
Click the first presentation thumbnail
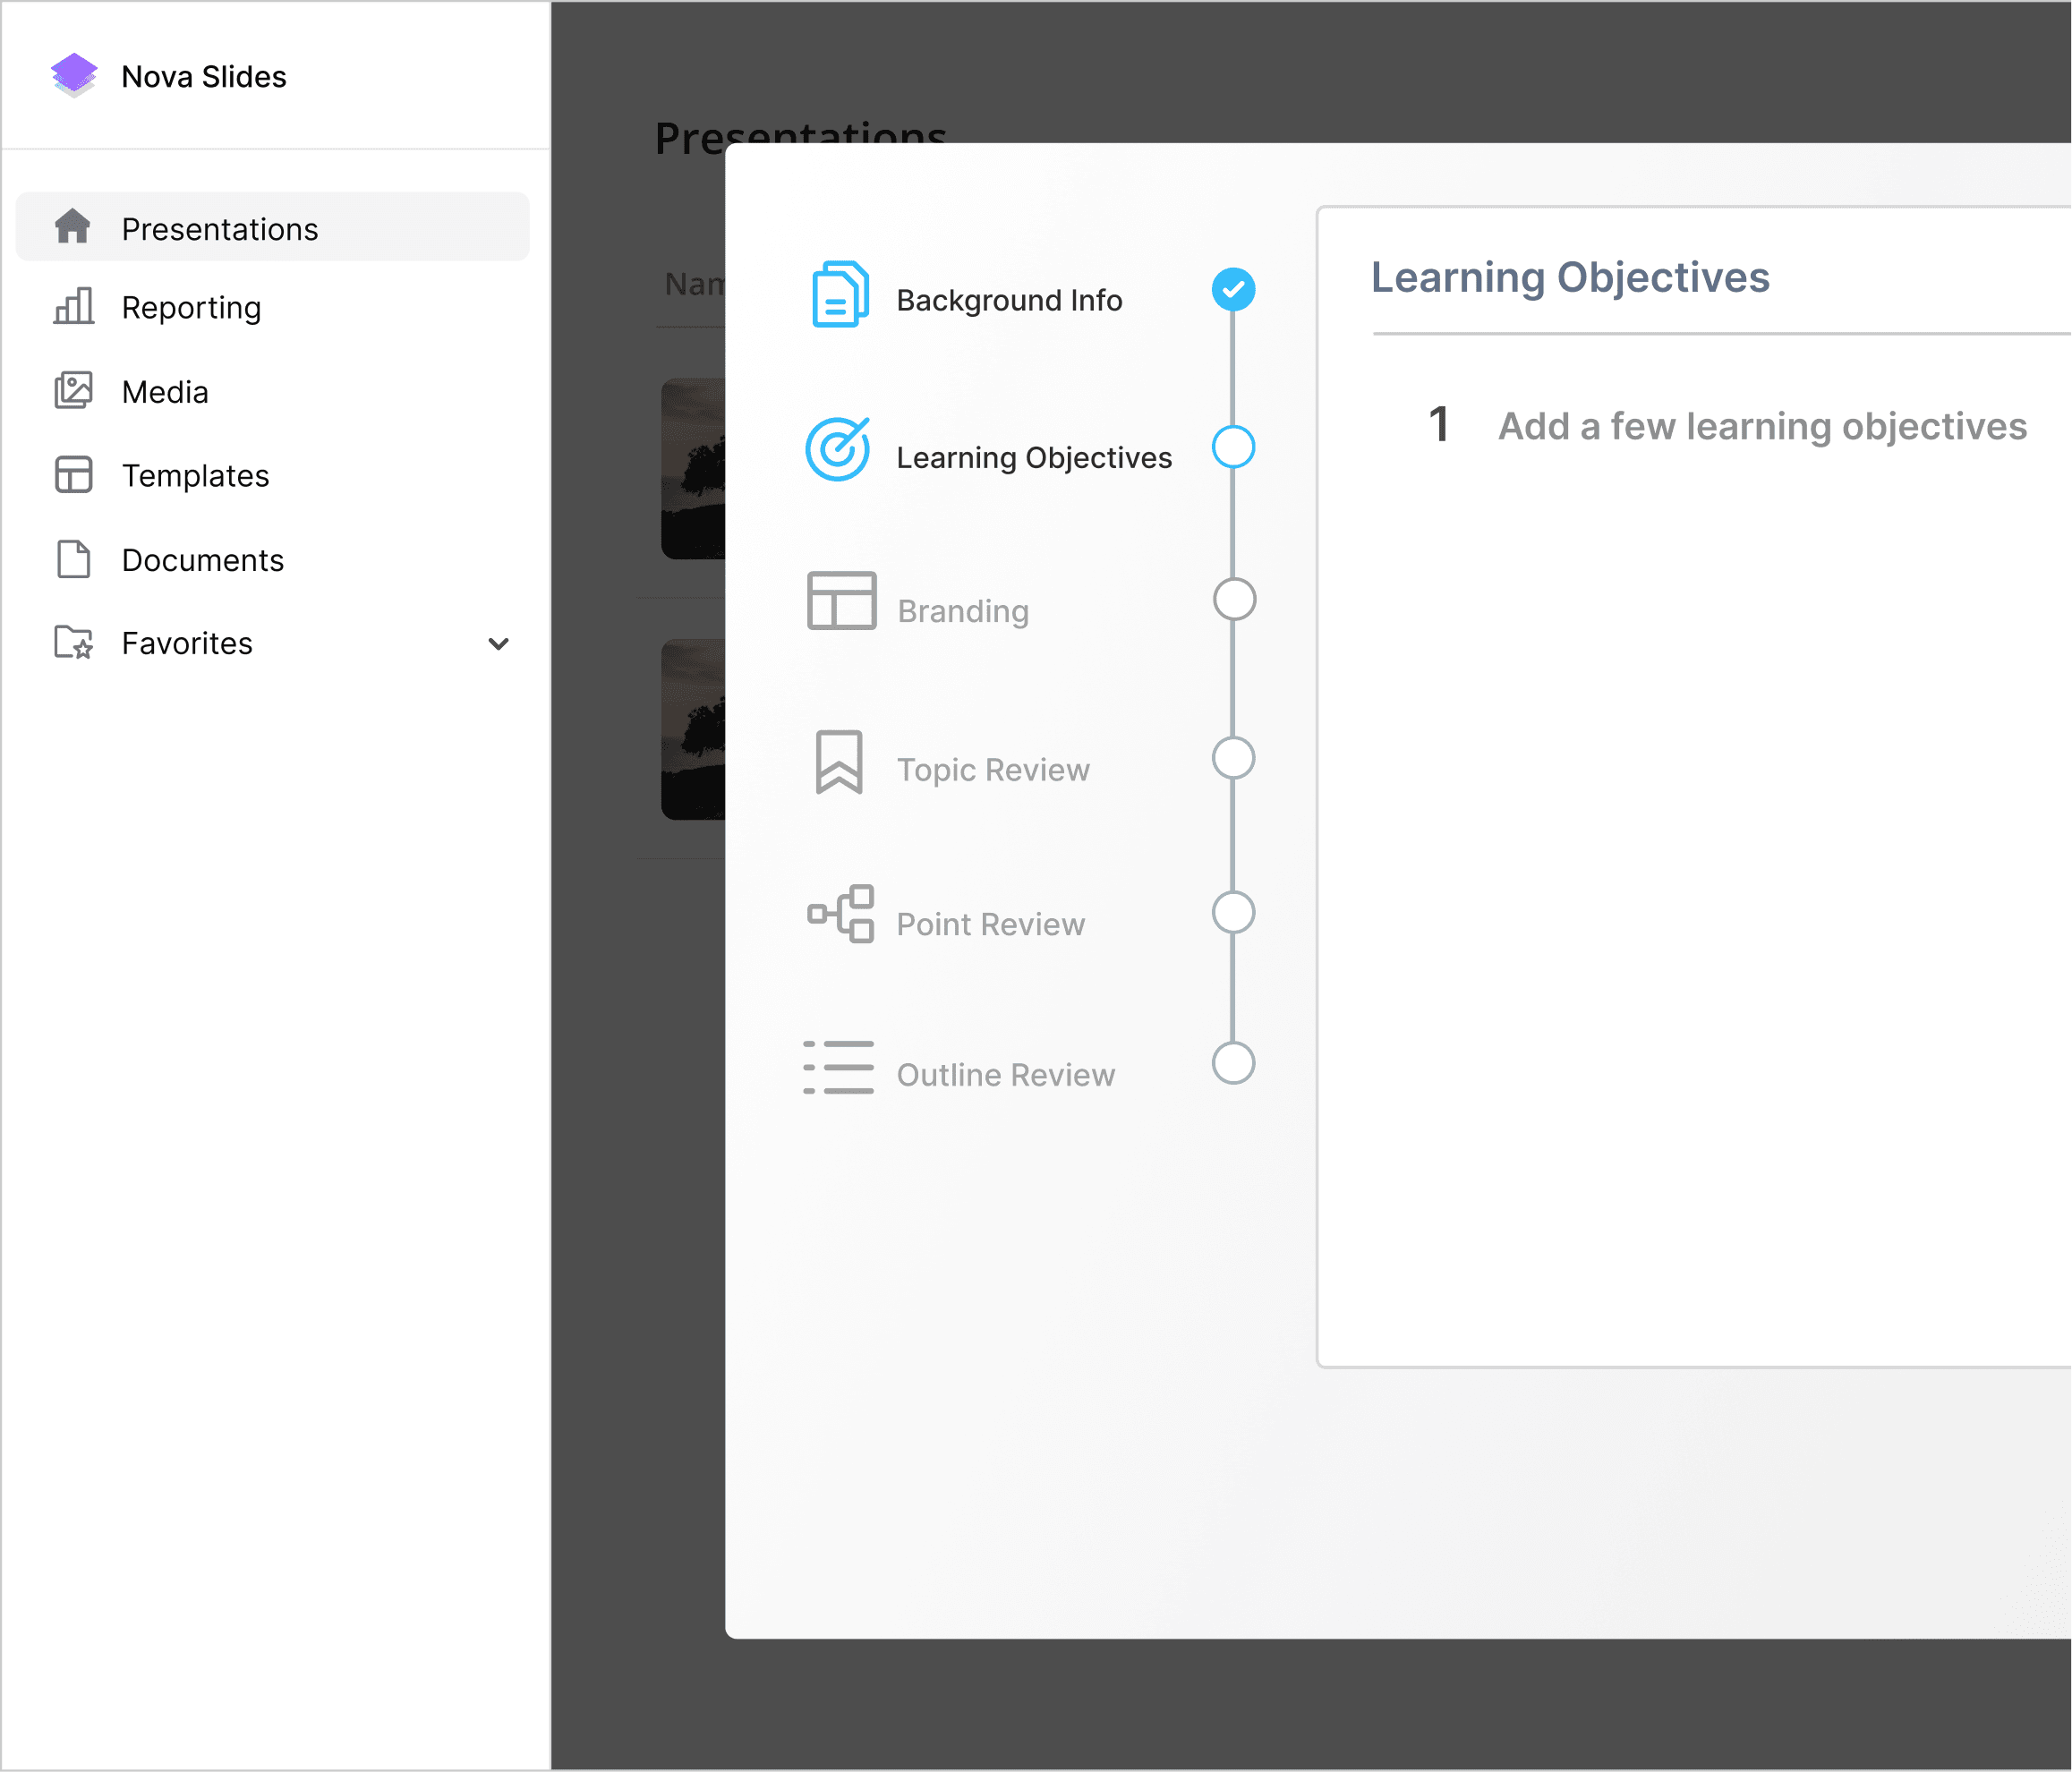coord(692,470)
